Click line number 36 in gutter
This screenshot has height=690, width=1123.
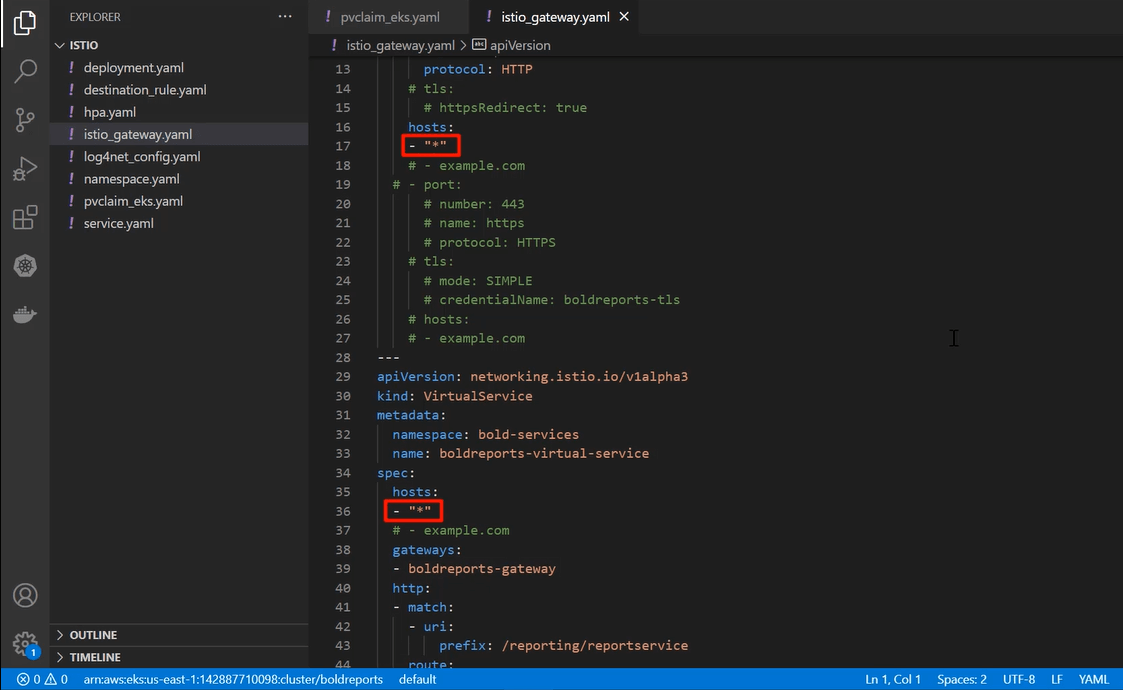[342, 511]
